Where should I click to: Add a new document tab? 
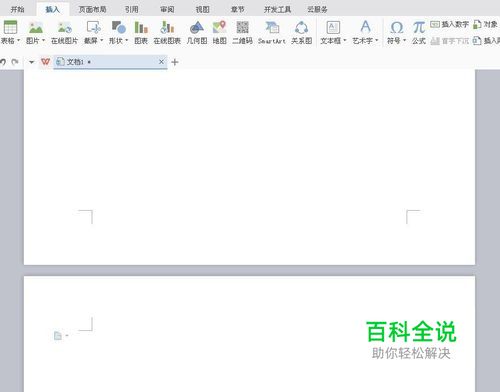click(175, 62)
